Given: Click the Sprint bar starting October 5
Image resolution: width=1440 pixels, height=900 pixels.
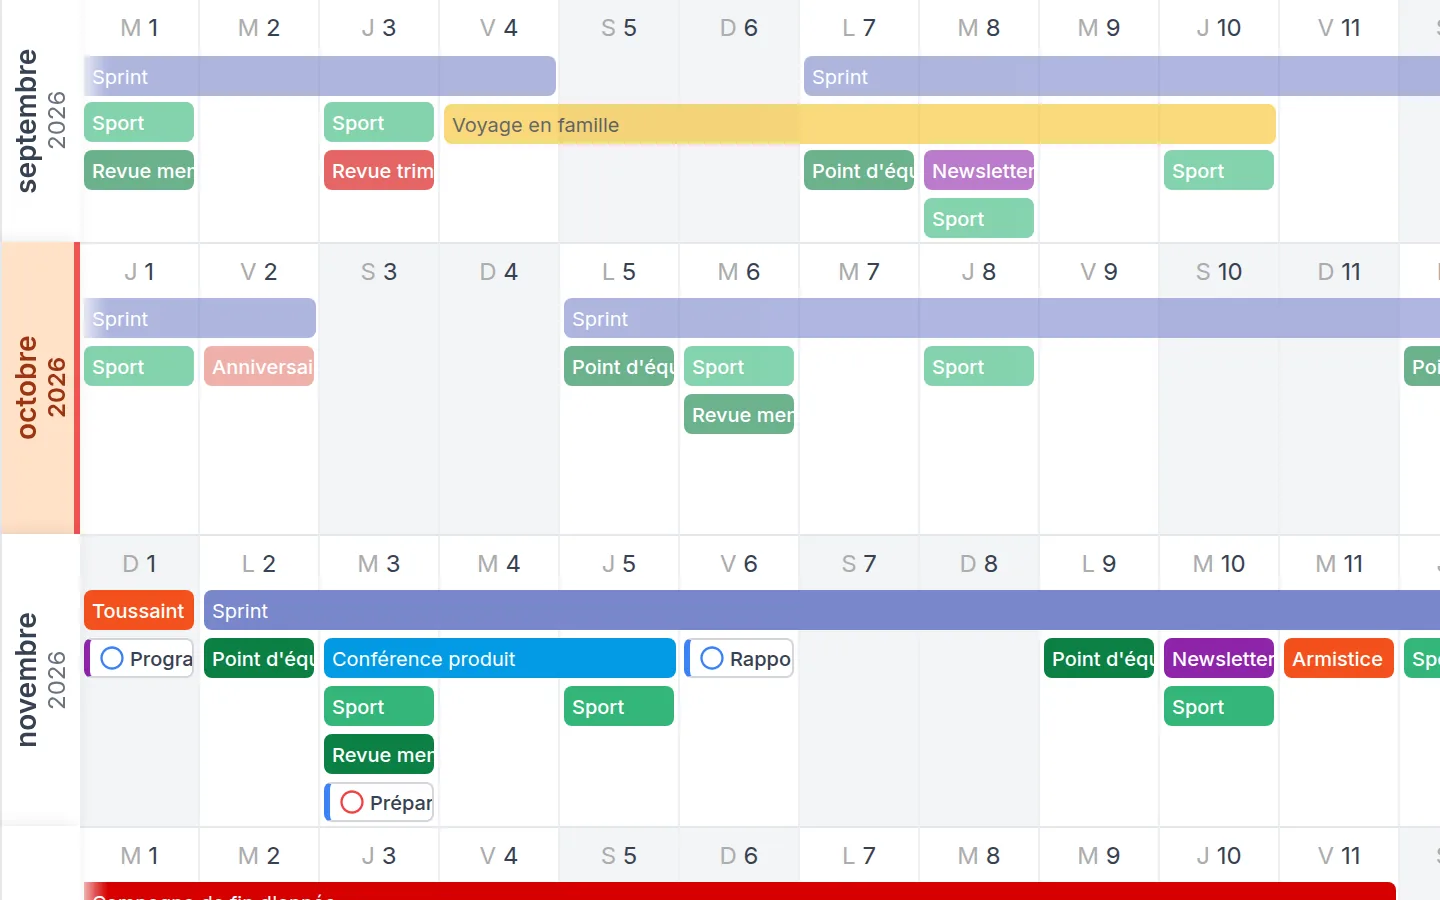Looking at the screenshot, I should 1002,318.
